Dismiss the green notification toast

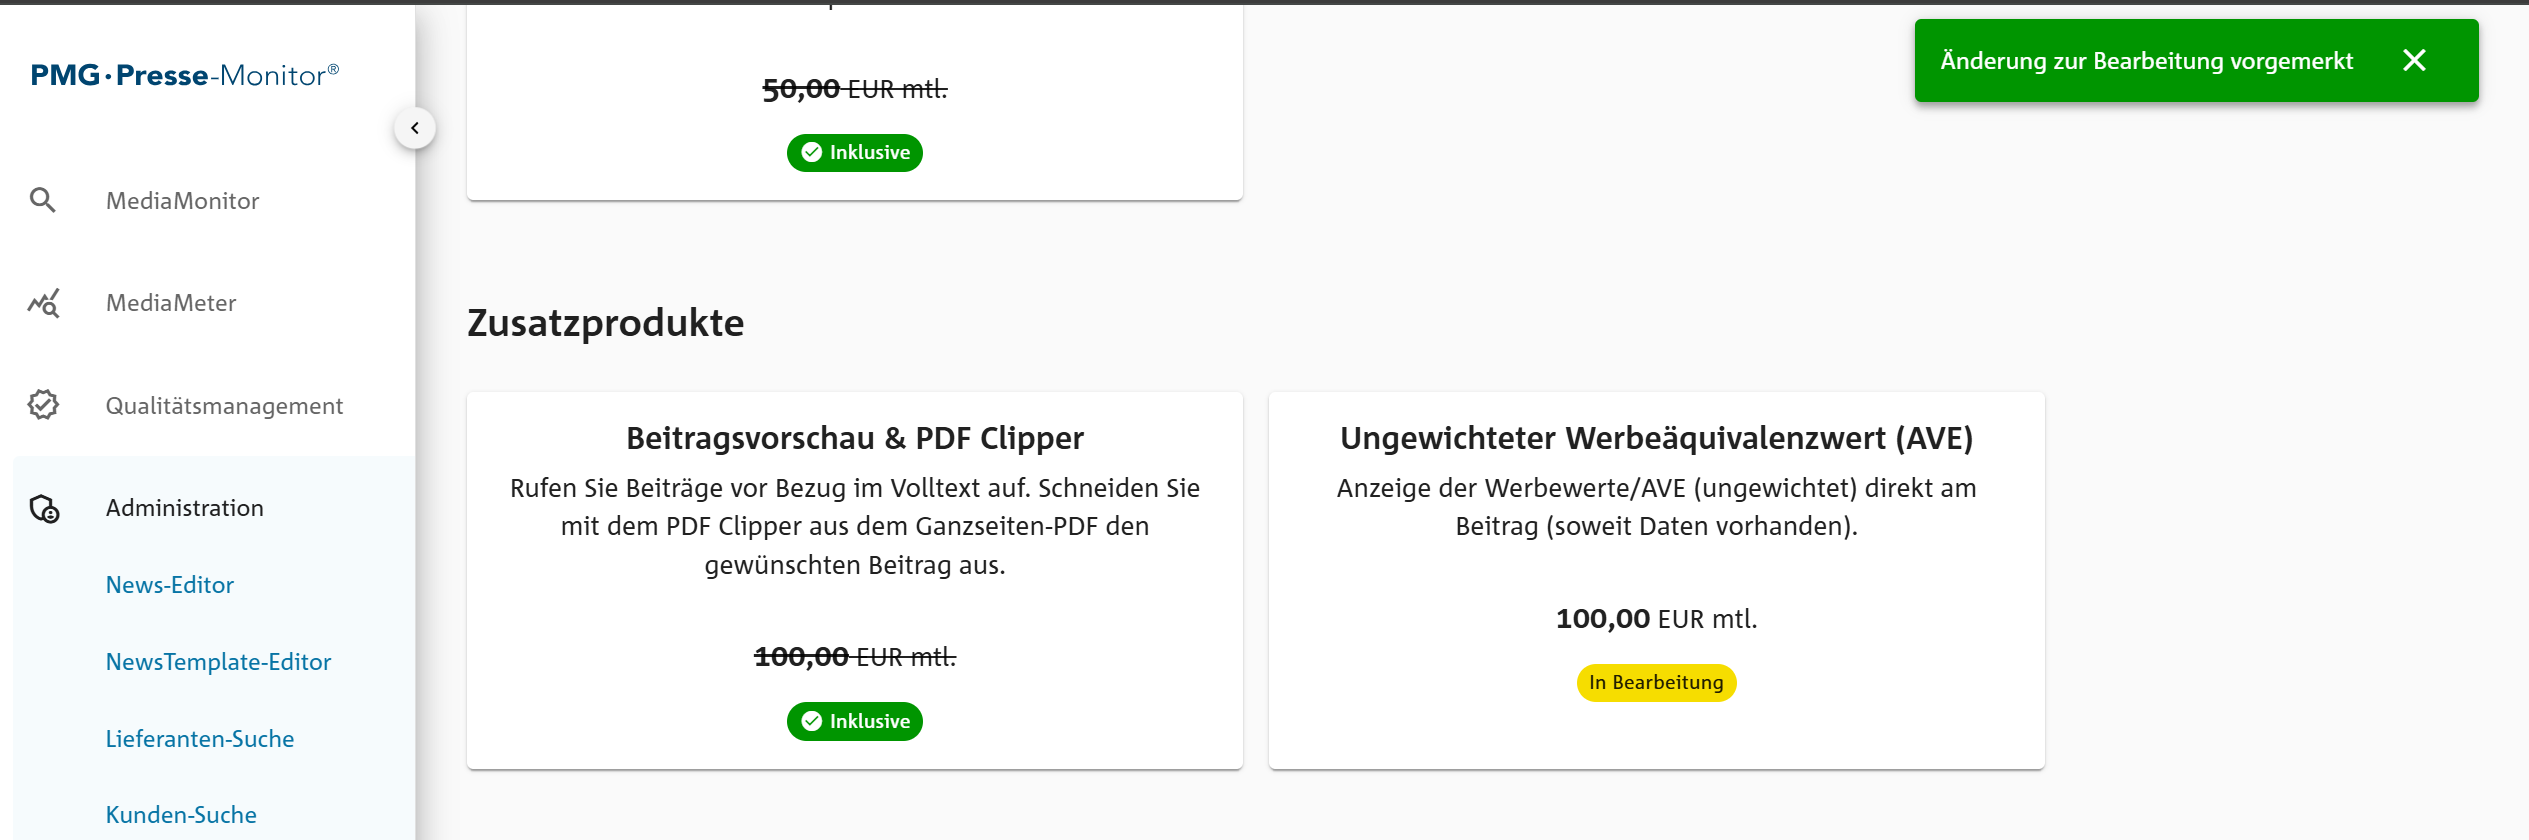click(2414, 61)
